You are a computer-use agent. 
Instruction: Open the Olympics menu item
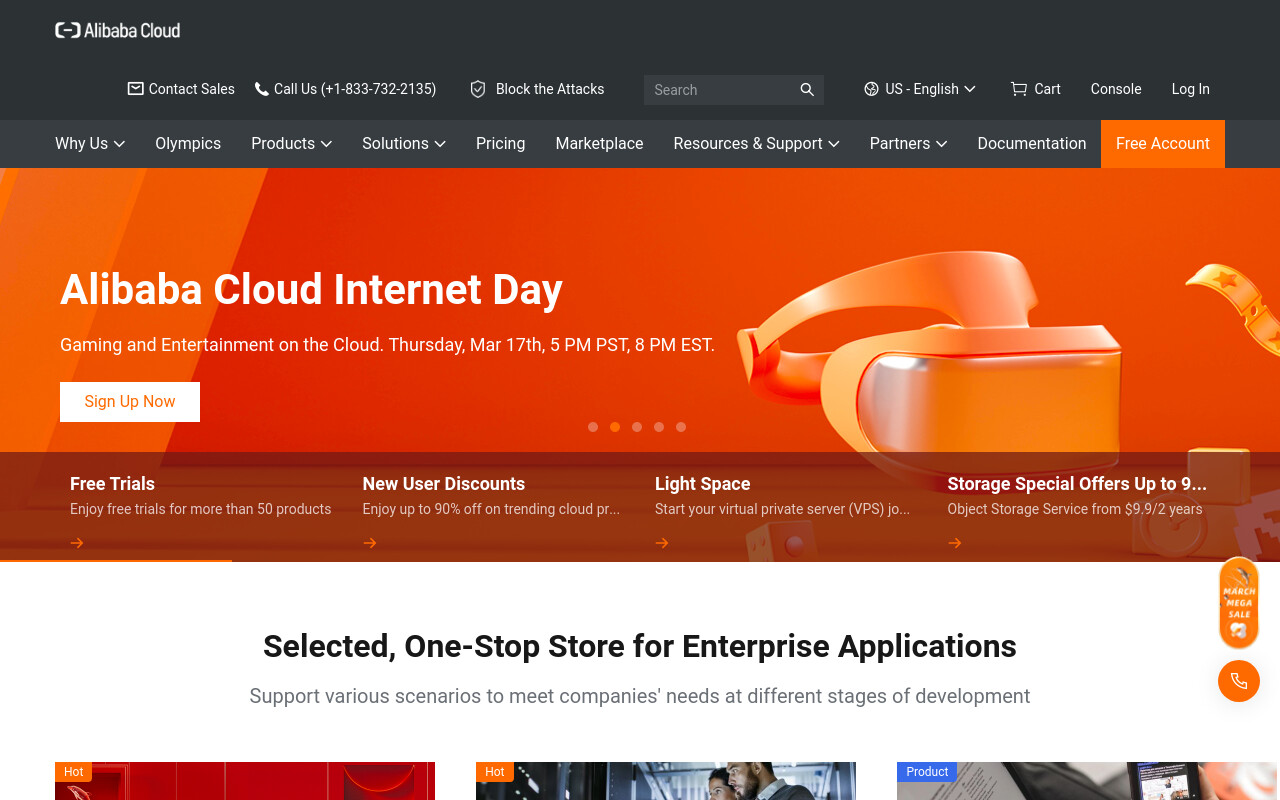[x=188, y=144]
